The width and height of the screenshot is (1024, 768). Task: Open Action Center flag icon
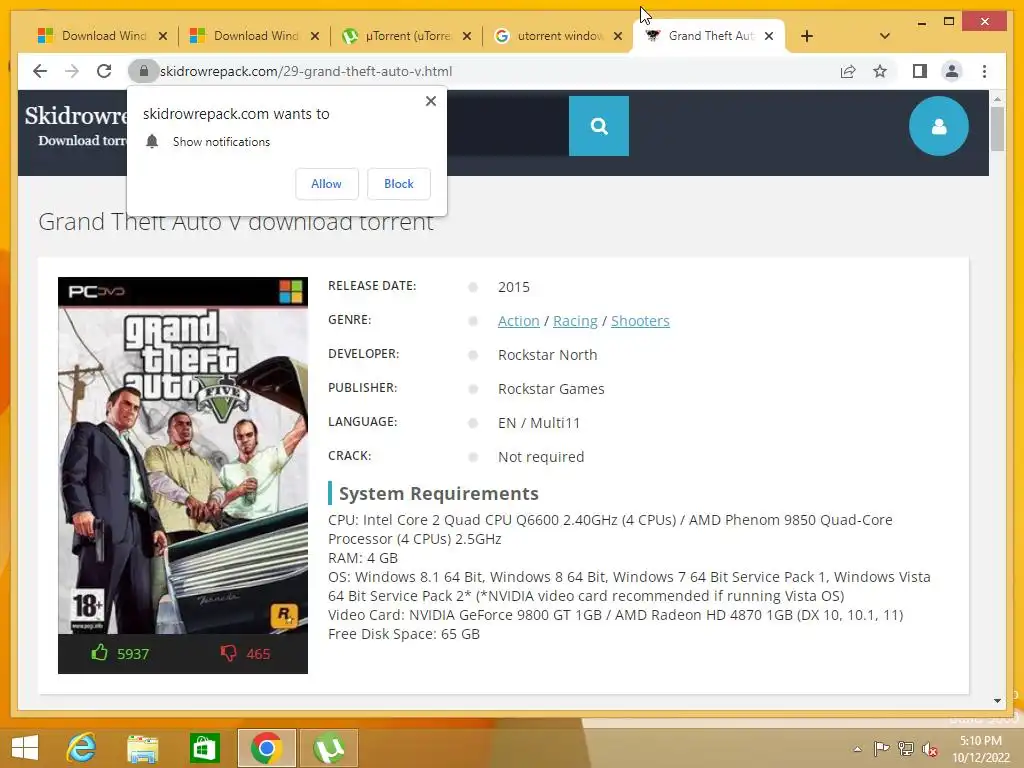tap(881, 749)
